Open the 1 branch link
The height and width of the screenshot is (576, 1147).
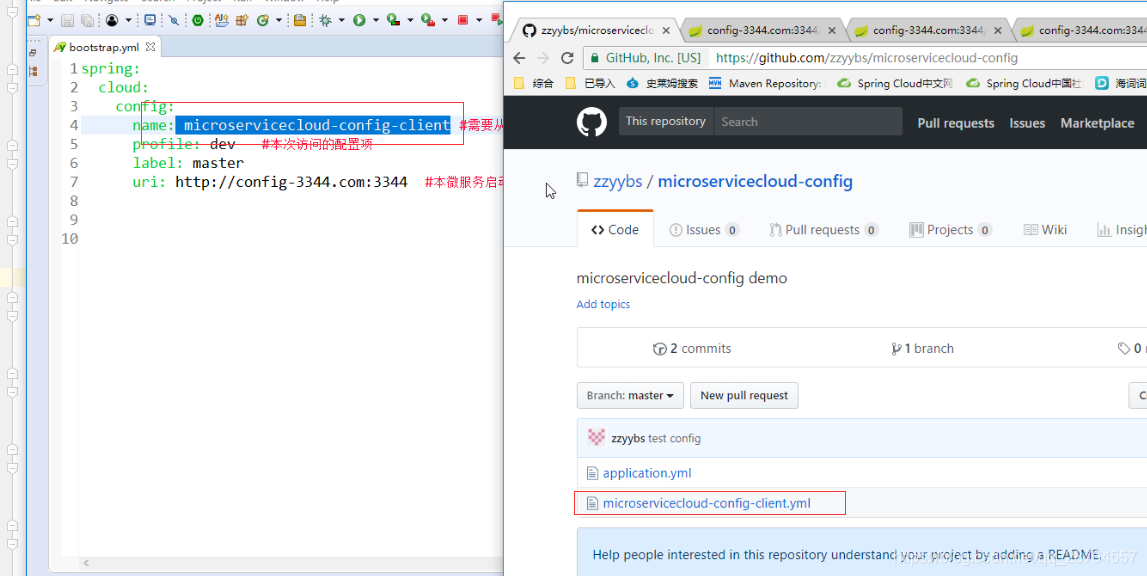[922, 348]
